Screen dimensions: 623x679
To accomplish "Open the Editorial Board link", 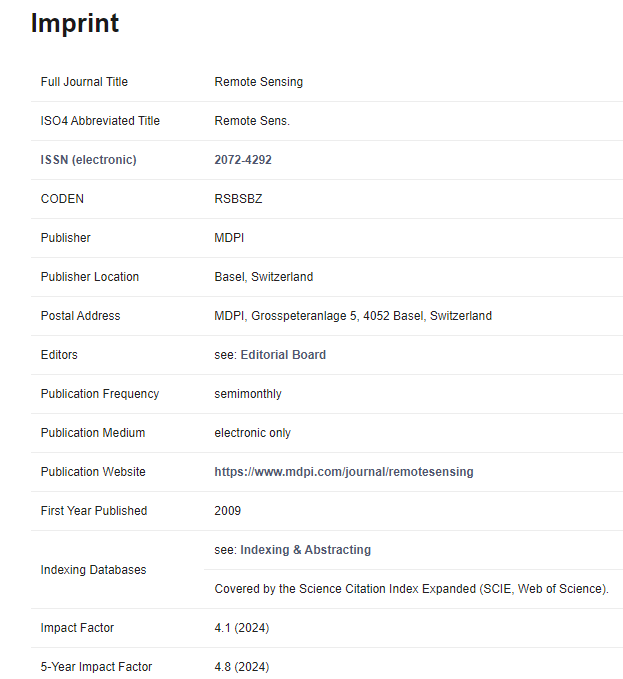I will tap(283, 355).
